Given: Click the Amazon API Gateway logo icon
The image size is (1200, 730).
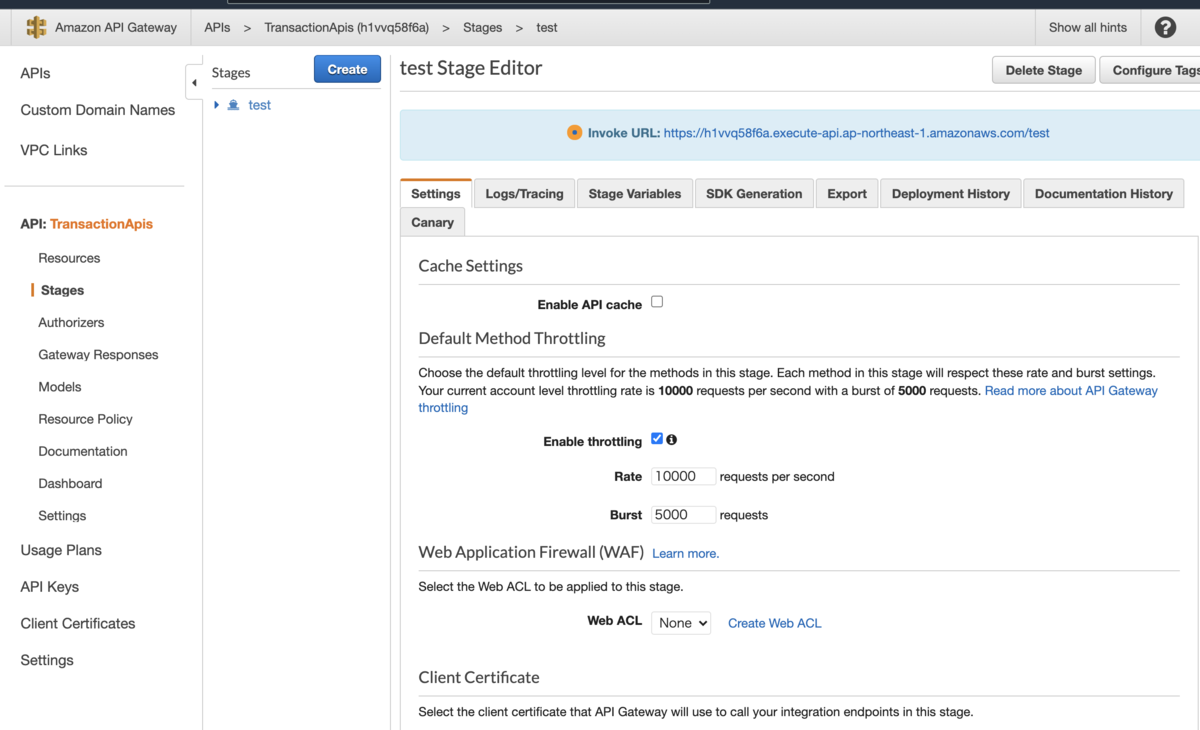Looking at the screenshot, I should pos(37,28).
